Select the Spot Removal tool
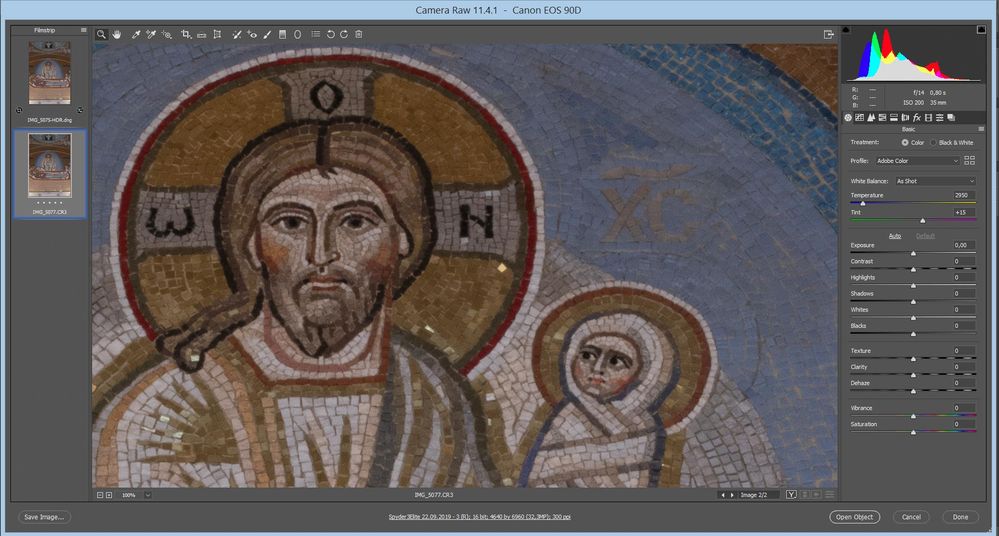This screenshot has width=999, height=536. click(x=236, y=34)
